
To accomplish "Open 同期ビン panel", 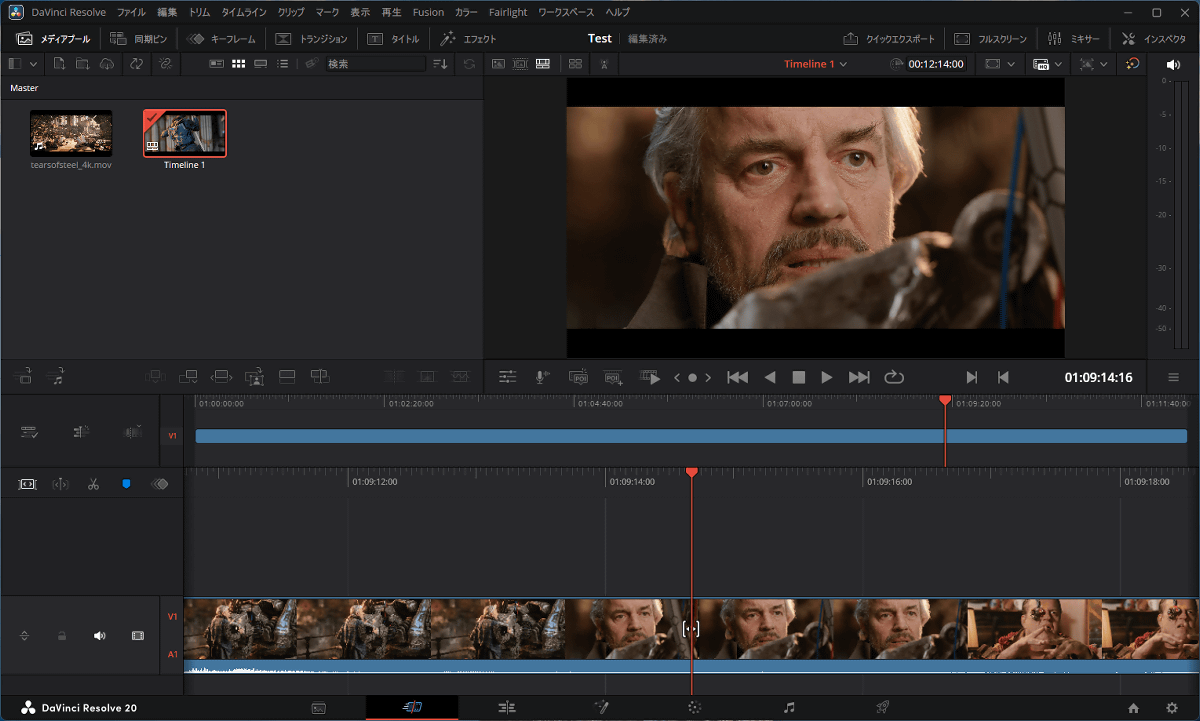I will tap(138, 39).
